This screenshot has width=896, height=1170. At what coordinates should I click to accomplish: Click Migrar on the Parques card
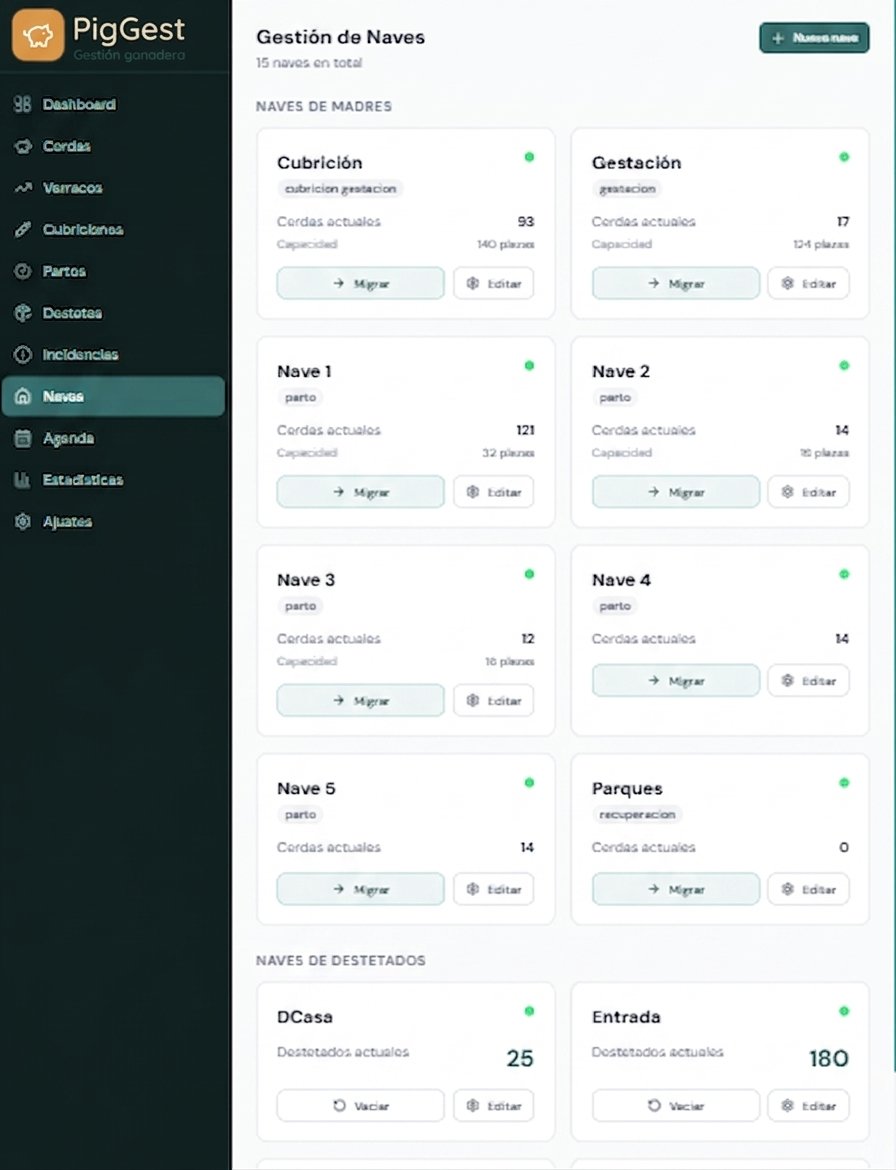click(x=676, y=889)
